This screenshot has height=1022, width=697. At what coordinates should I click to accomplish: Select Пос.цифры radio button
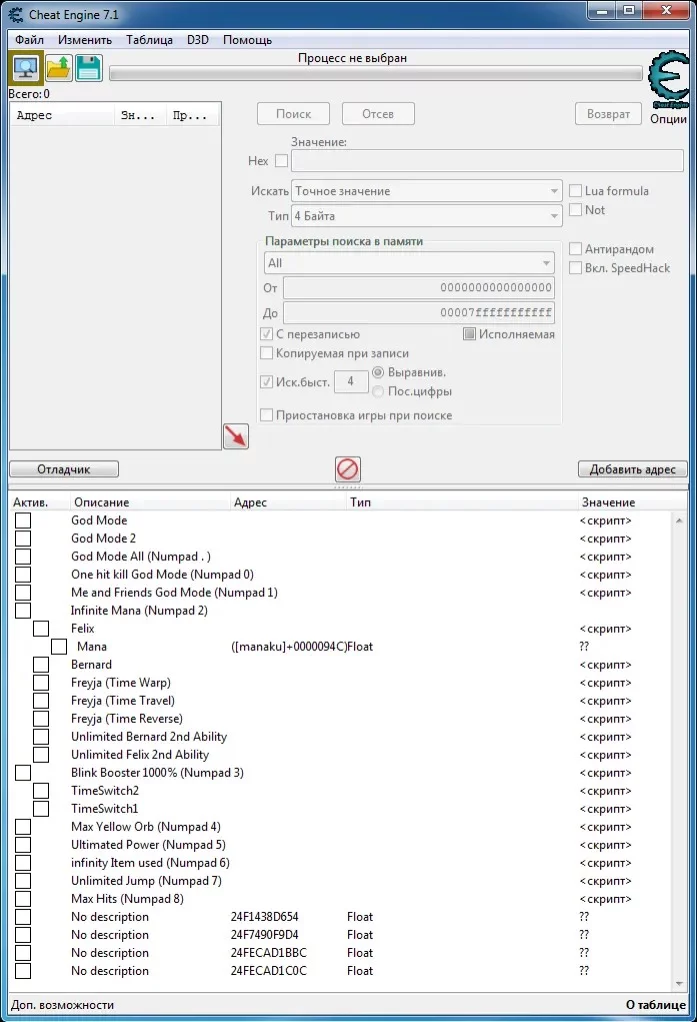pos(378,392)
